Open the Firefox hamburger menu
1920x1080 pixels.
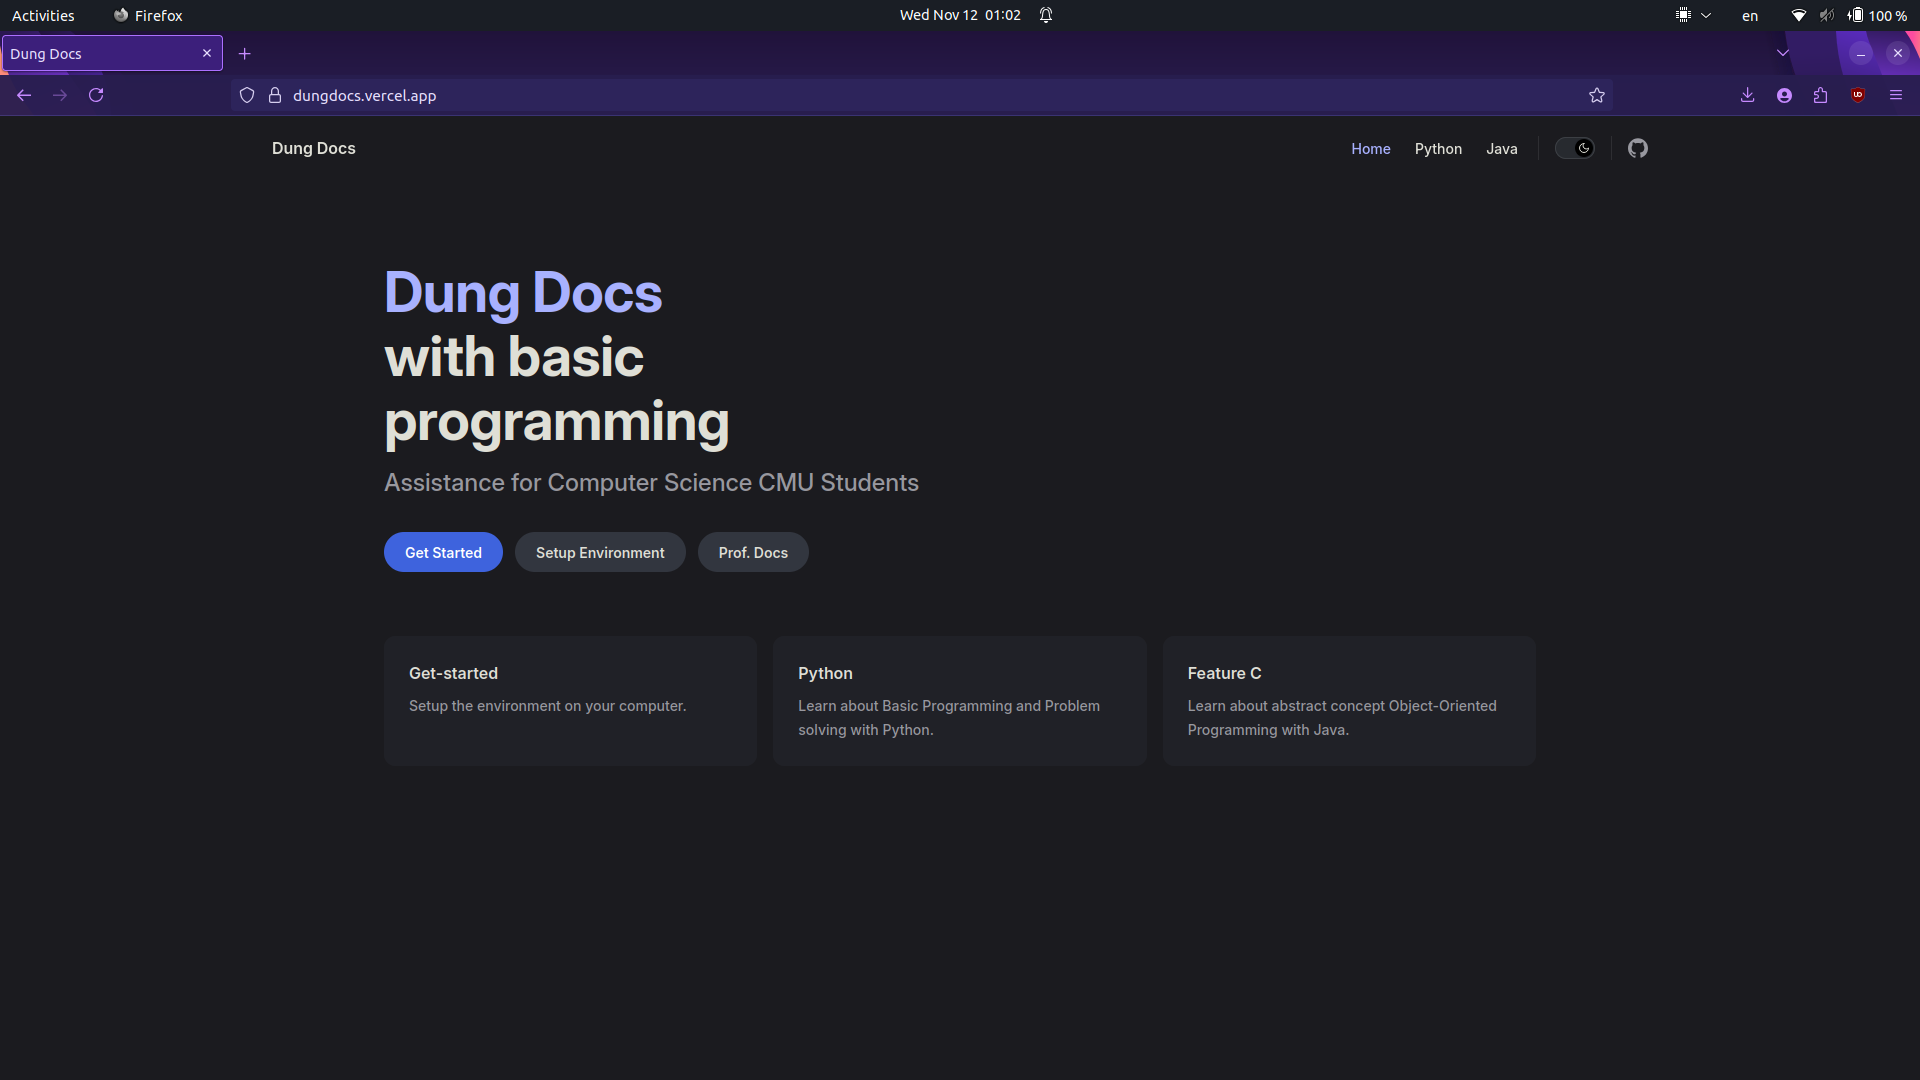1895,95
